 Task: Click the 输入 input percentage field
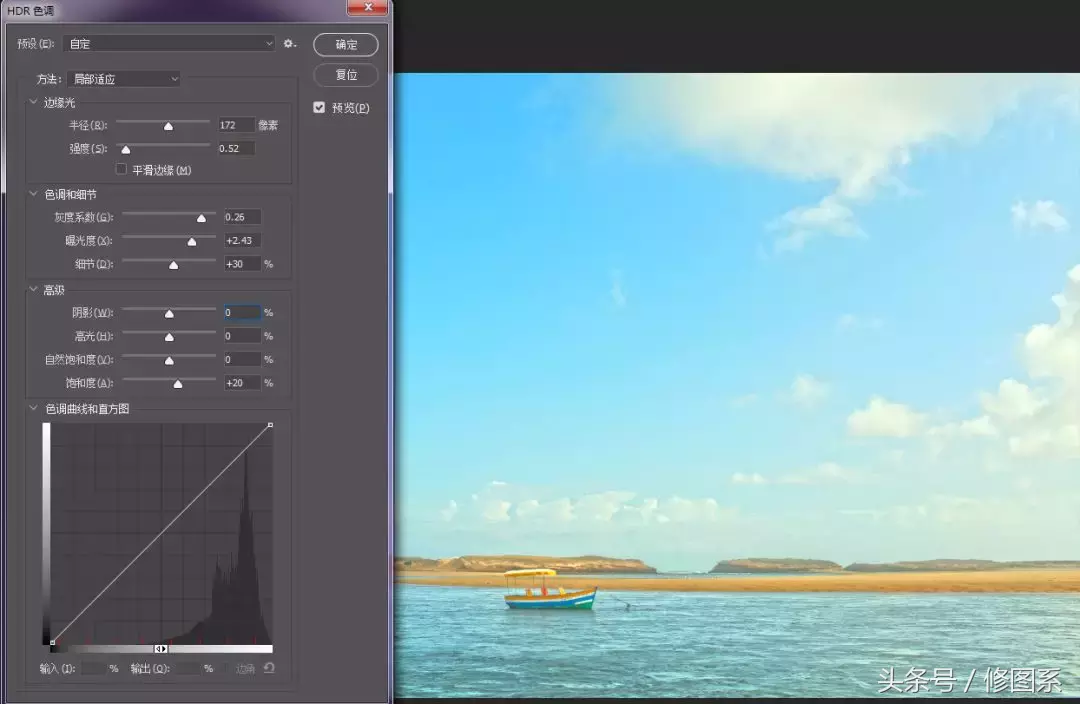point(94,668)
